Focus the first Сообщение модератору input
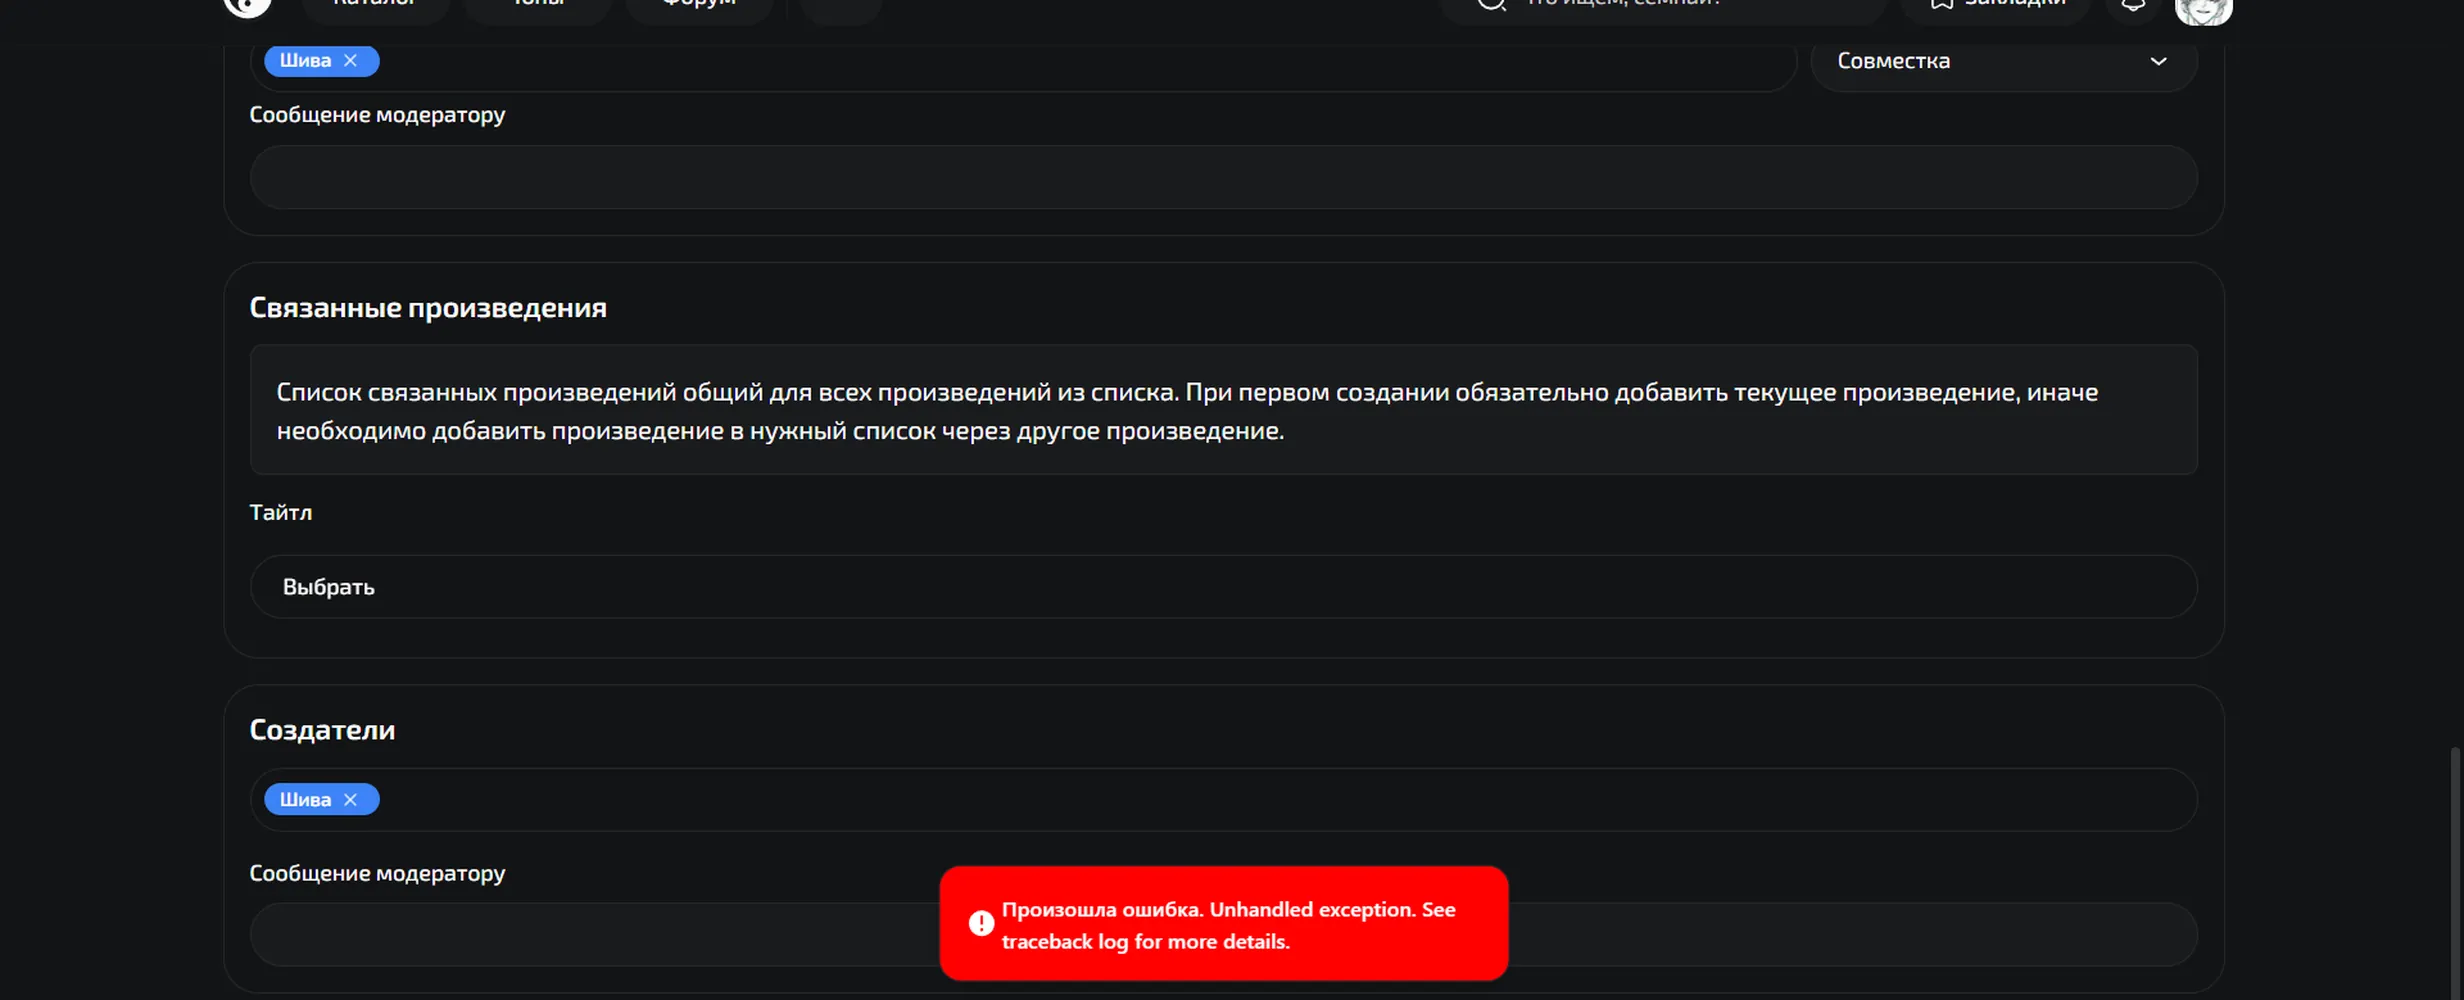The height and width of the screenshot is (1000, 2464). tap(1223, 177)
